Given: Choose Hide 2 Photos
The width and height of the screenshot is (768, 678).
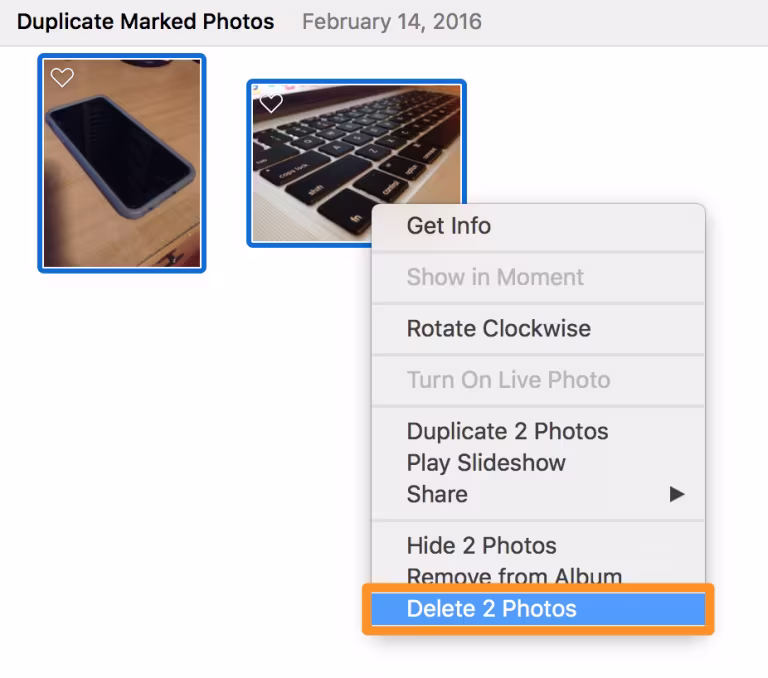Looking at the screenshot, I should (x=481, y=546).
